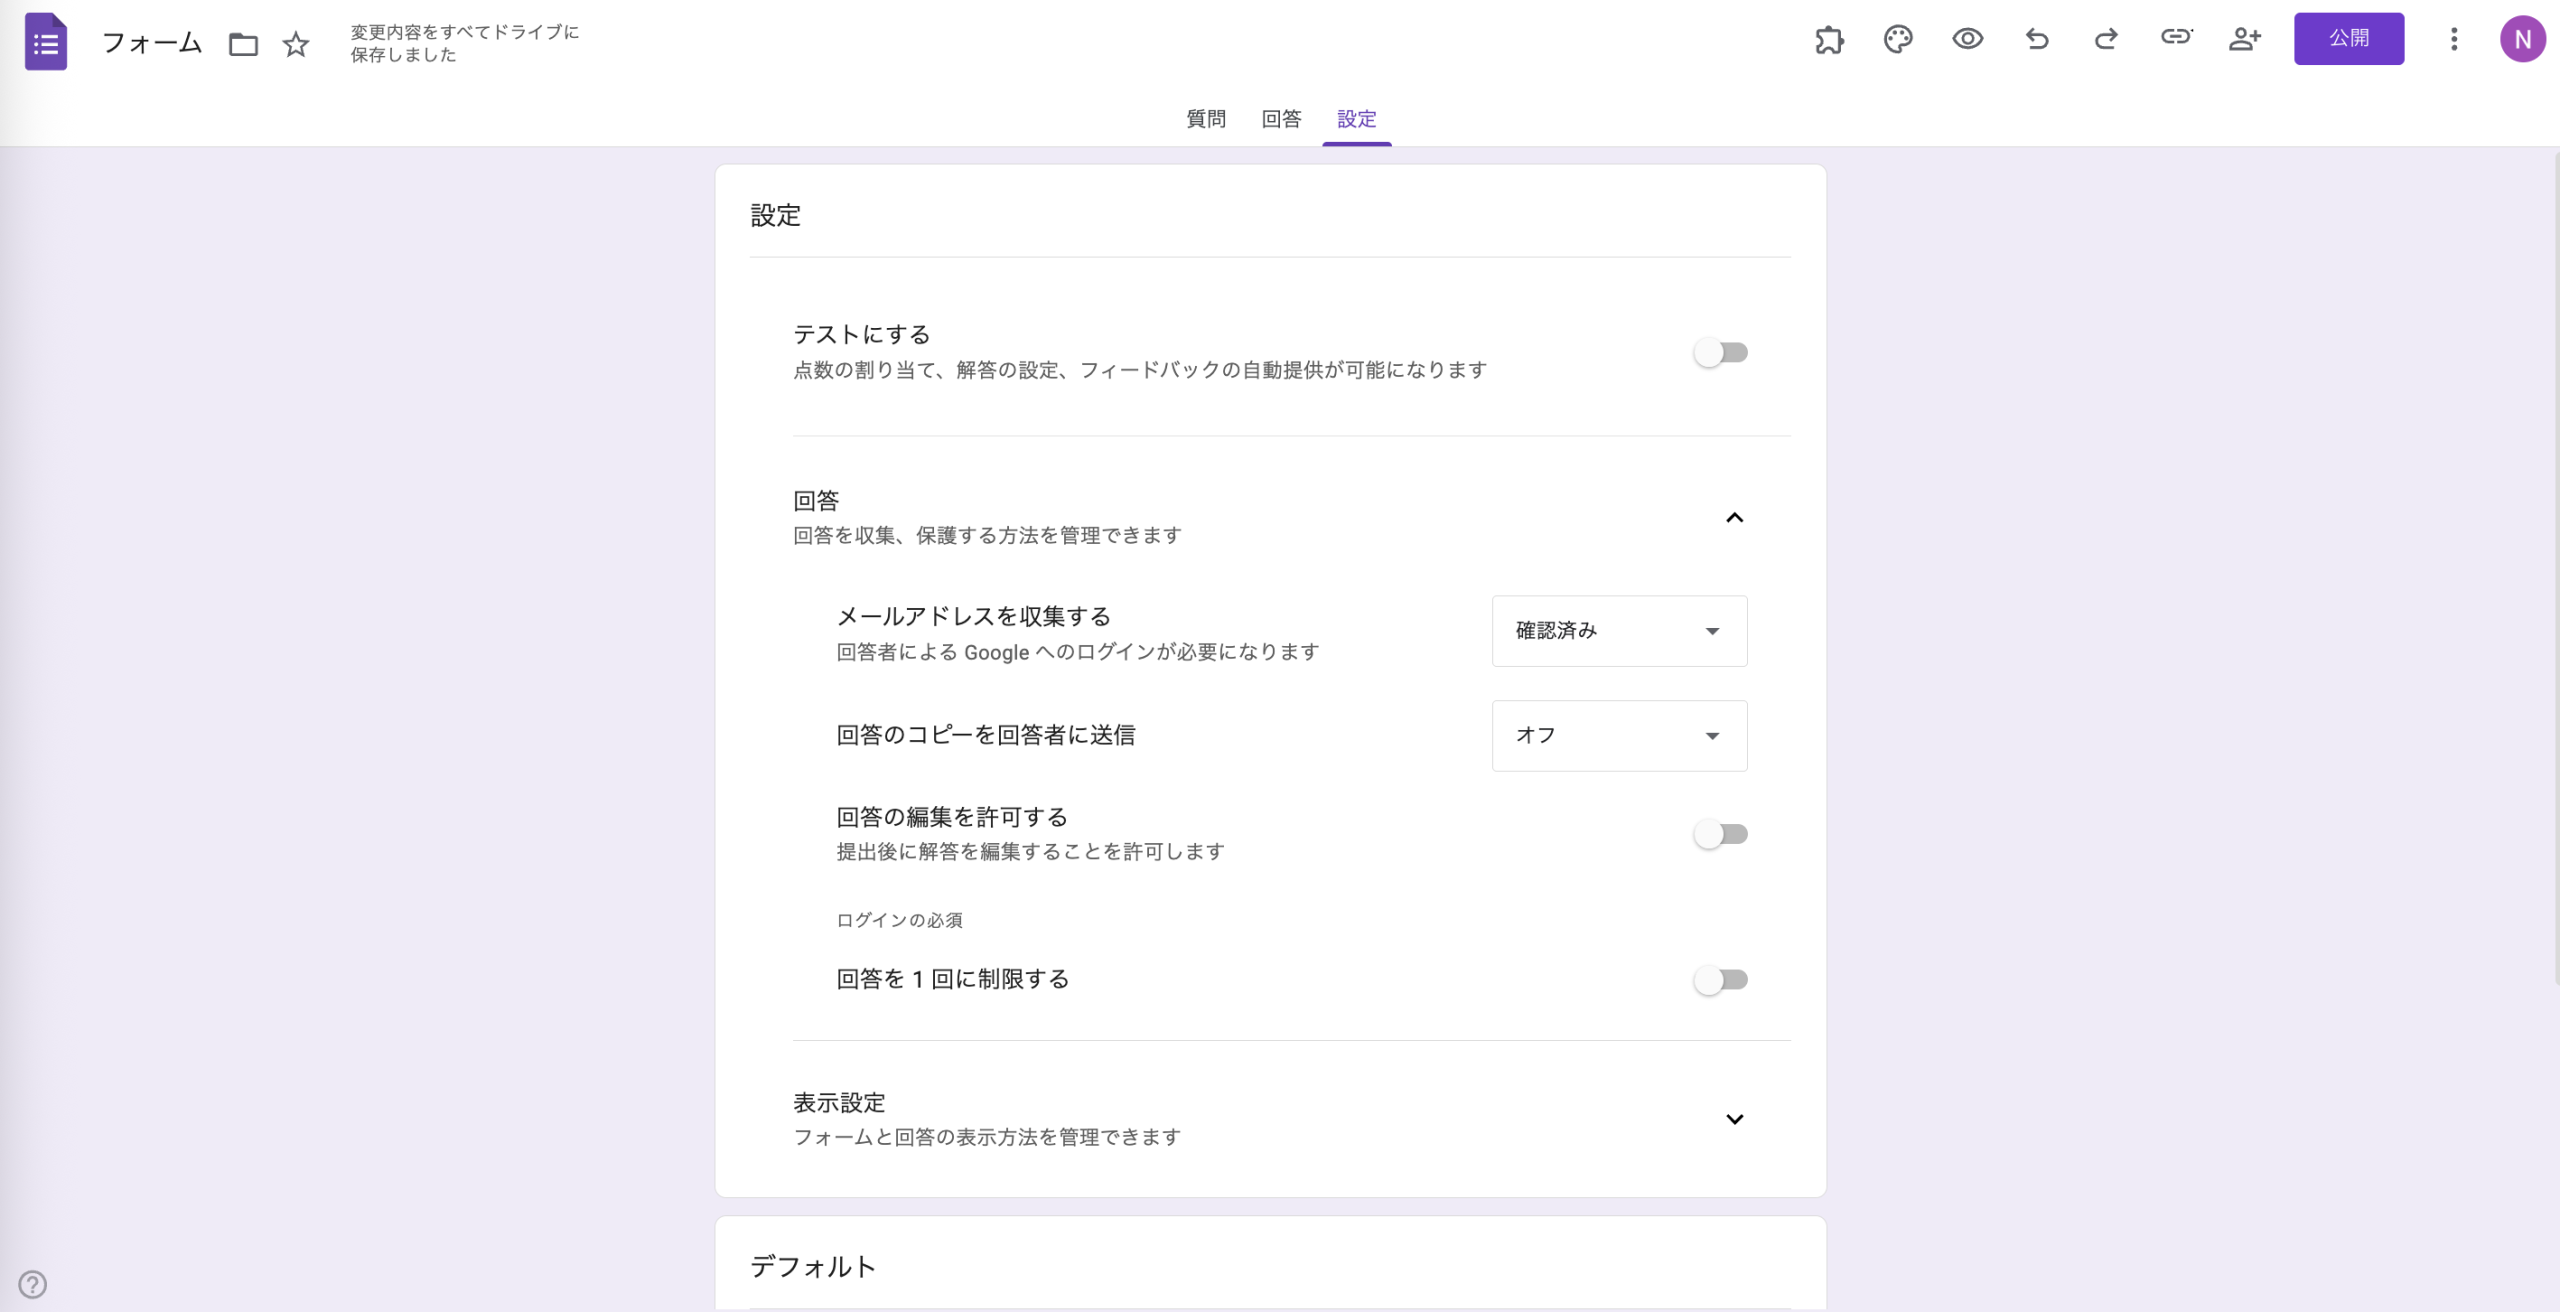Star the form

pos(295,44)
